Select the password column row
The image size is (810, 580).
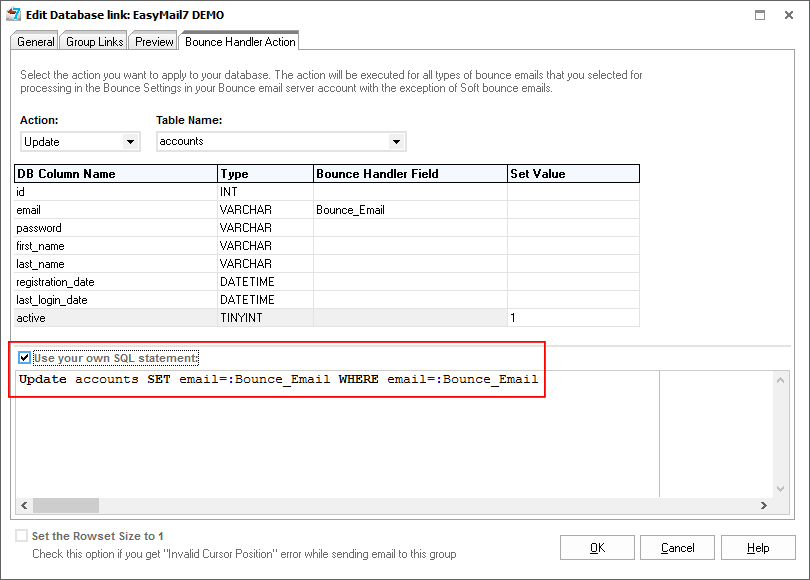tap(326, 228)
